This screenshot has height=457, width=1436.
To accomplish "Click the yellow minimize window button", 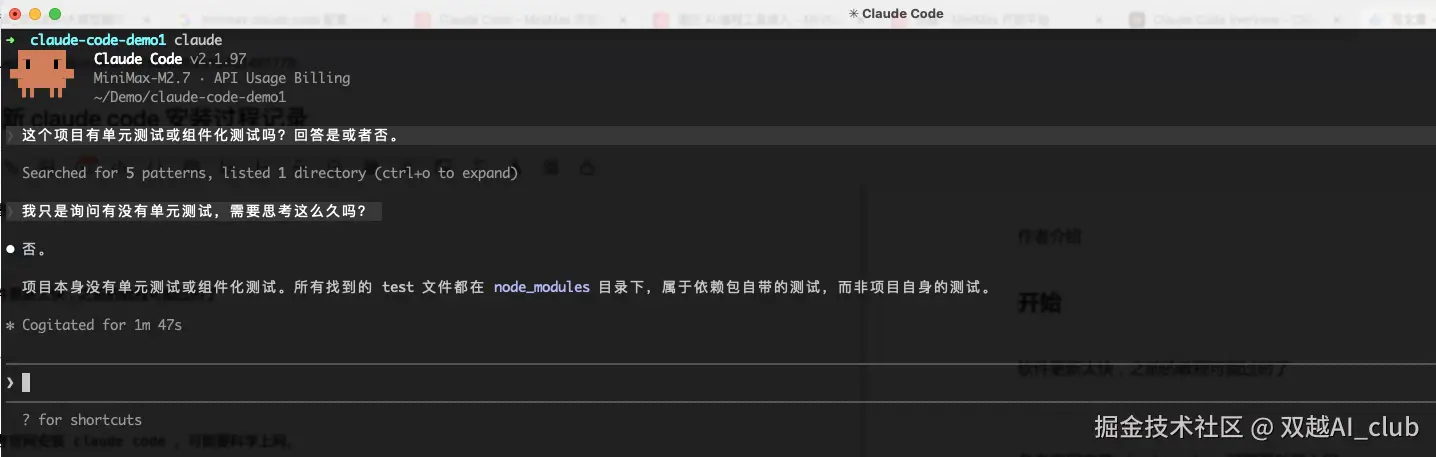I will tap(35, 14).
